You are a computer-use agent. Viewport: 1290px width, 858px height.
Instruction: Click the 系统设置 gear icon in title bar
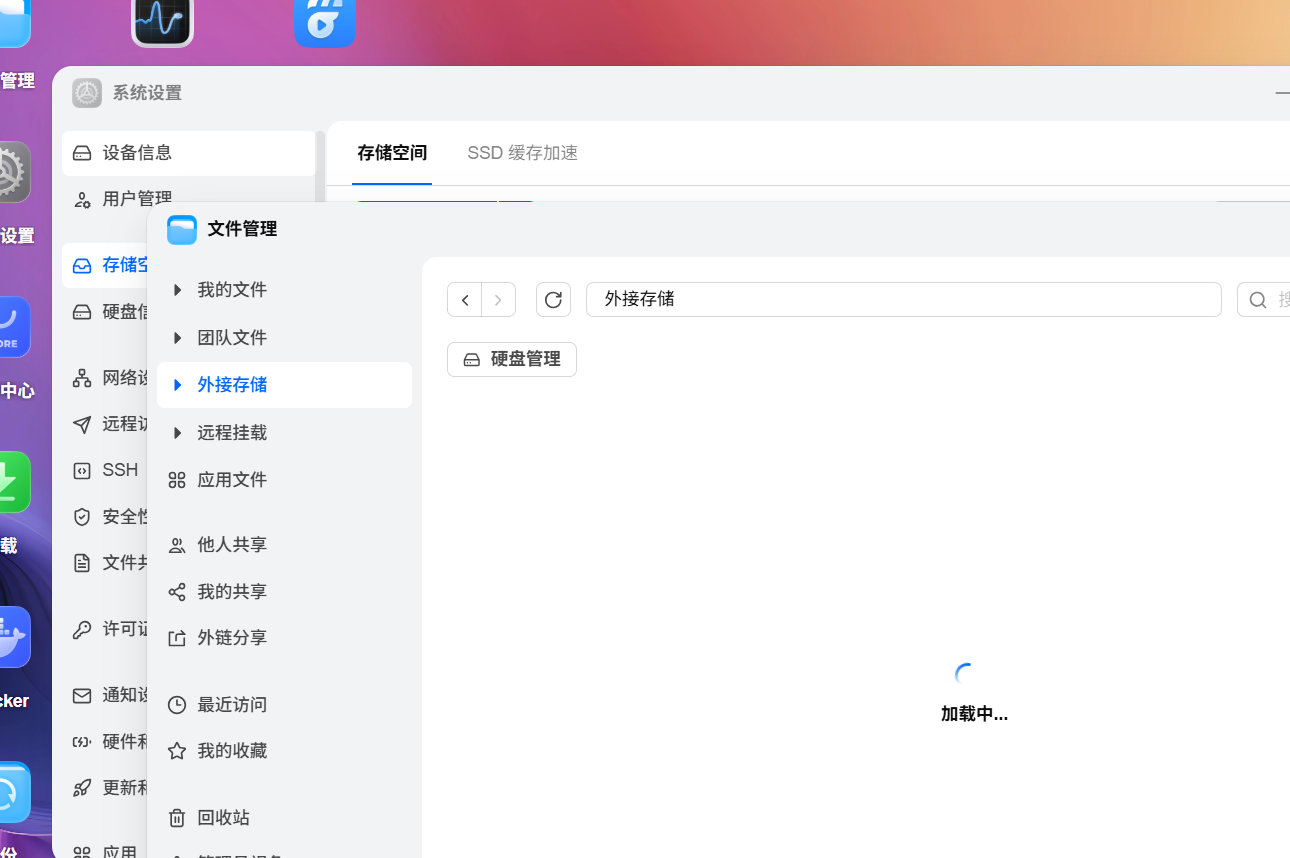[87, 93]
